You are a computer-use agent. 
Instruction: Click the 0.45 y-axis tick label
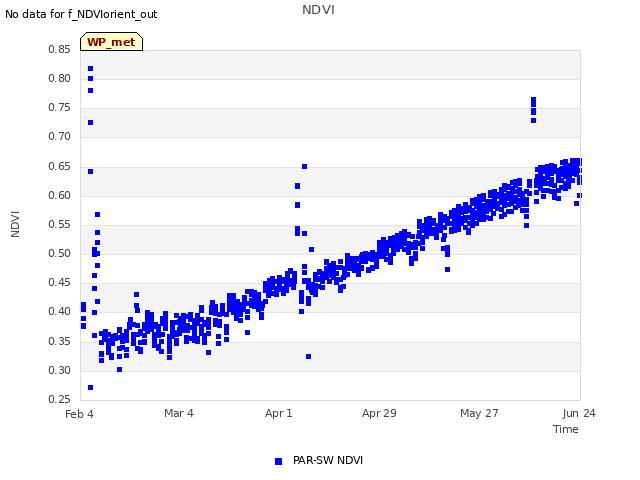[60, 282]
